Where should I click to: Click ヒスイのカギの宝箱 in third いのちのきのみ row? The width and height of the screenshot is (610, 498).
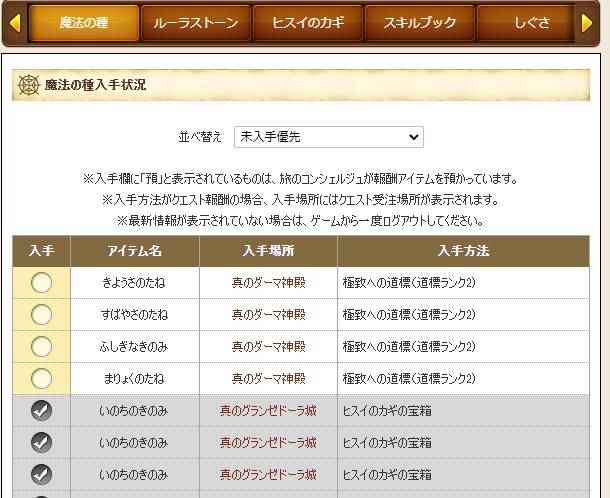(x=387, y=474)
